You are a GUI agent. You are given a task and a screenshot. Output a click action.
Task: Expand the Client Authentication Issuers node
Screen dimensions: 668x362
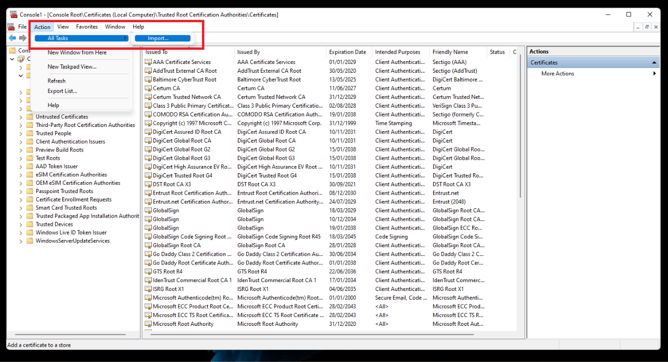[x=20, y=142]
